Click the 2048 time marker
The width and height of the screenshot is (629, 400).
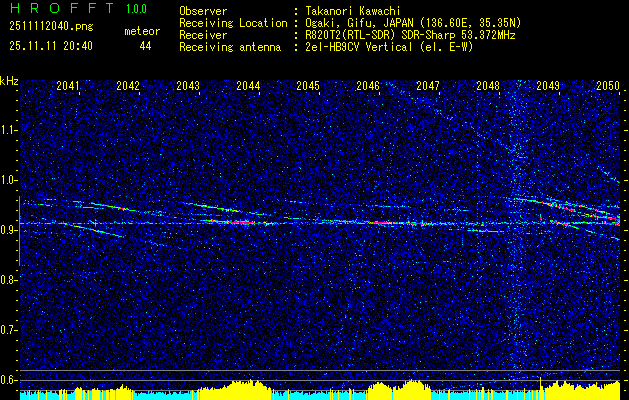click(488, 86)
